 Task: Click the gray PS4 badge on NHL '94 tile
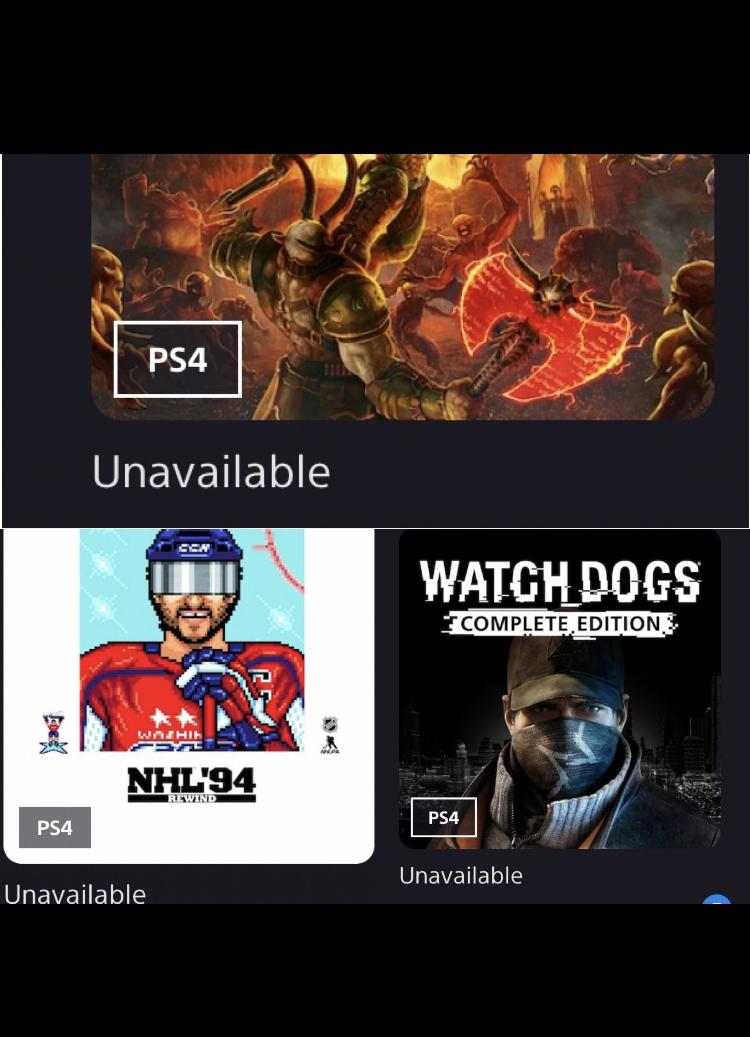(x=55, y=827)
